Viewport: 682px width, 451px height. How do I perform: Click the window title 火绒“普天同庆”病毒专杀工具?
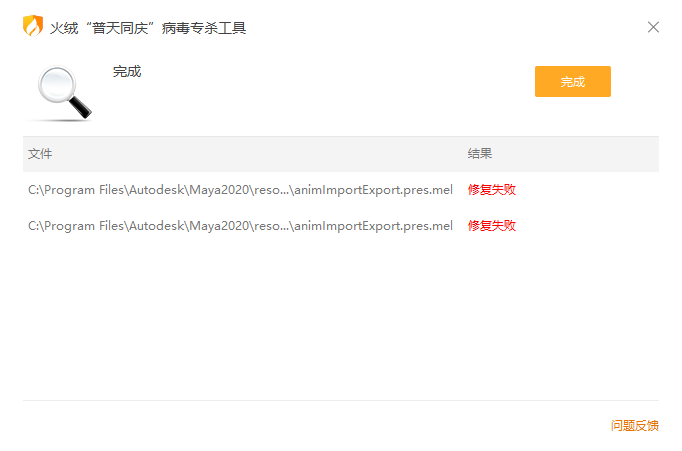point(148,28)
